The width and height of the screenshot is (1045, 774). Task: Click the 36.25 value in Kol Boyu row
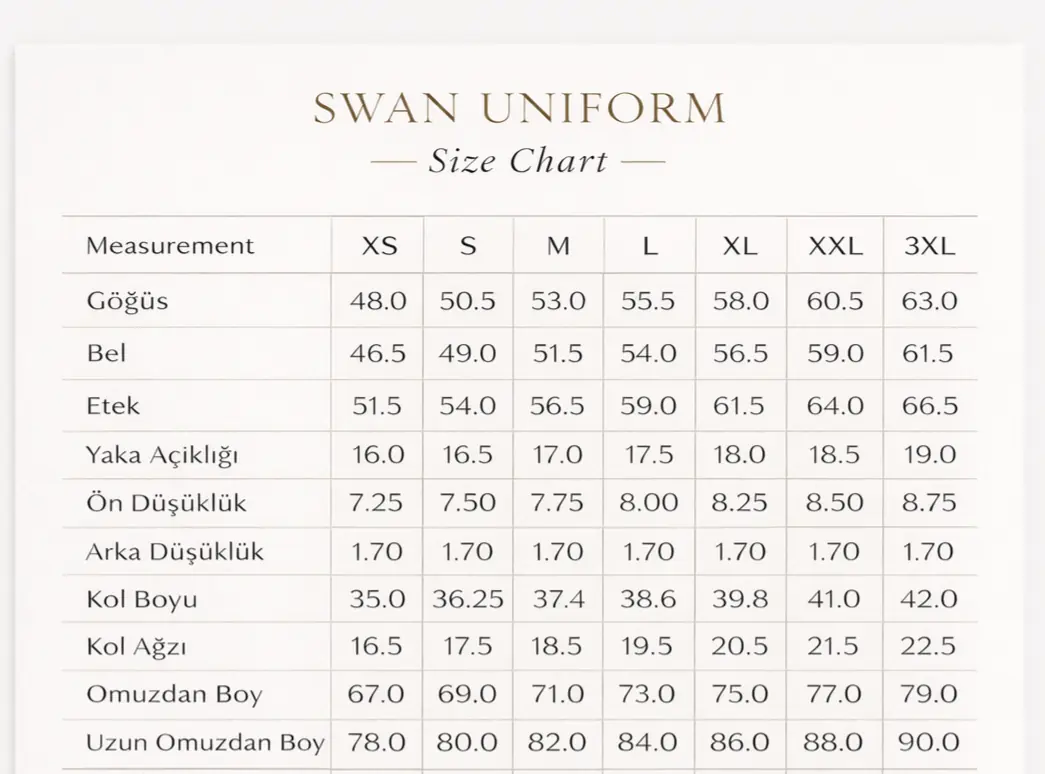[x=468, y=600]
